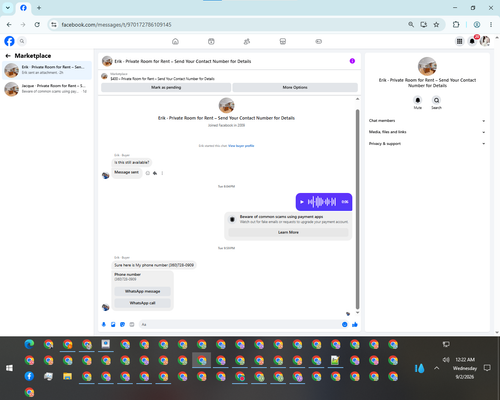Viewport: 500px width, 400px height.
Task: Search in conversation with the Search icon
Action: click(436, 100)
